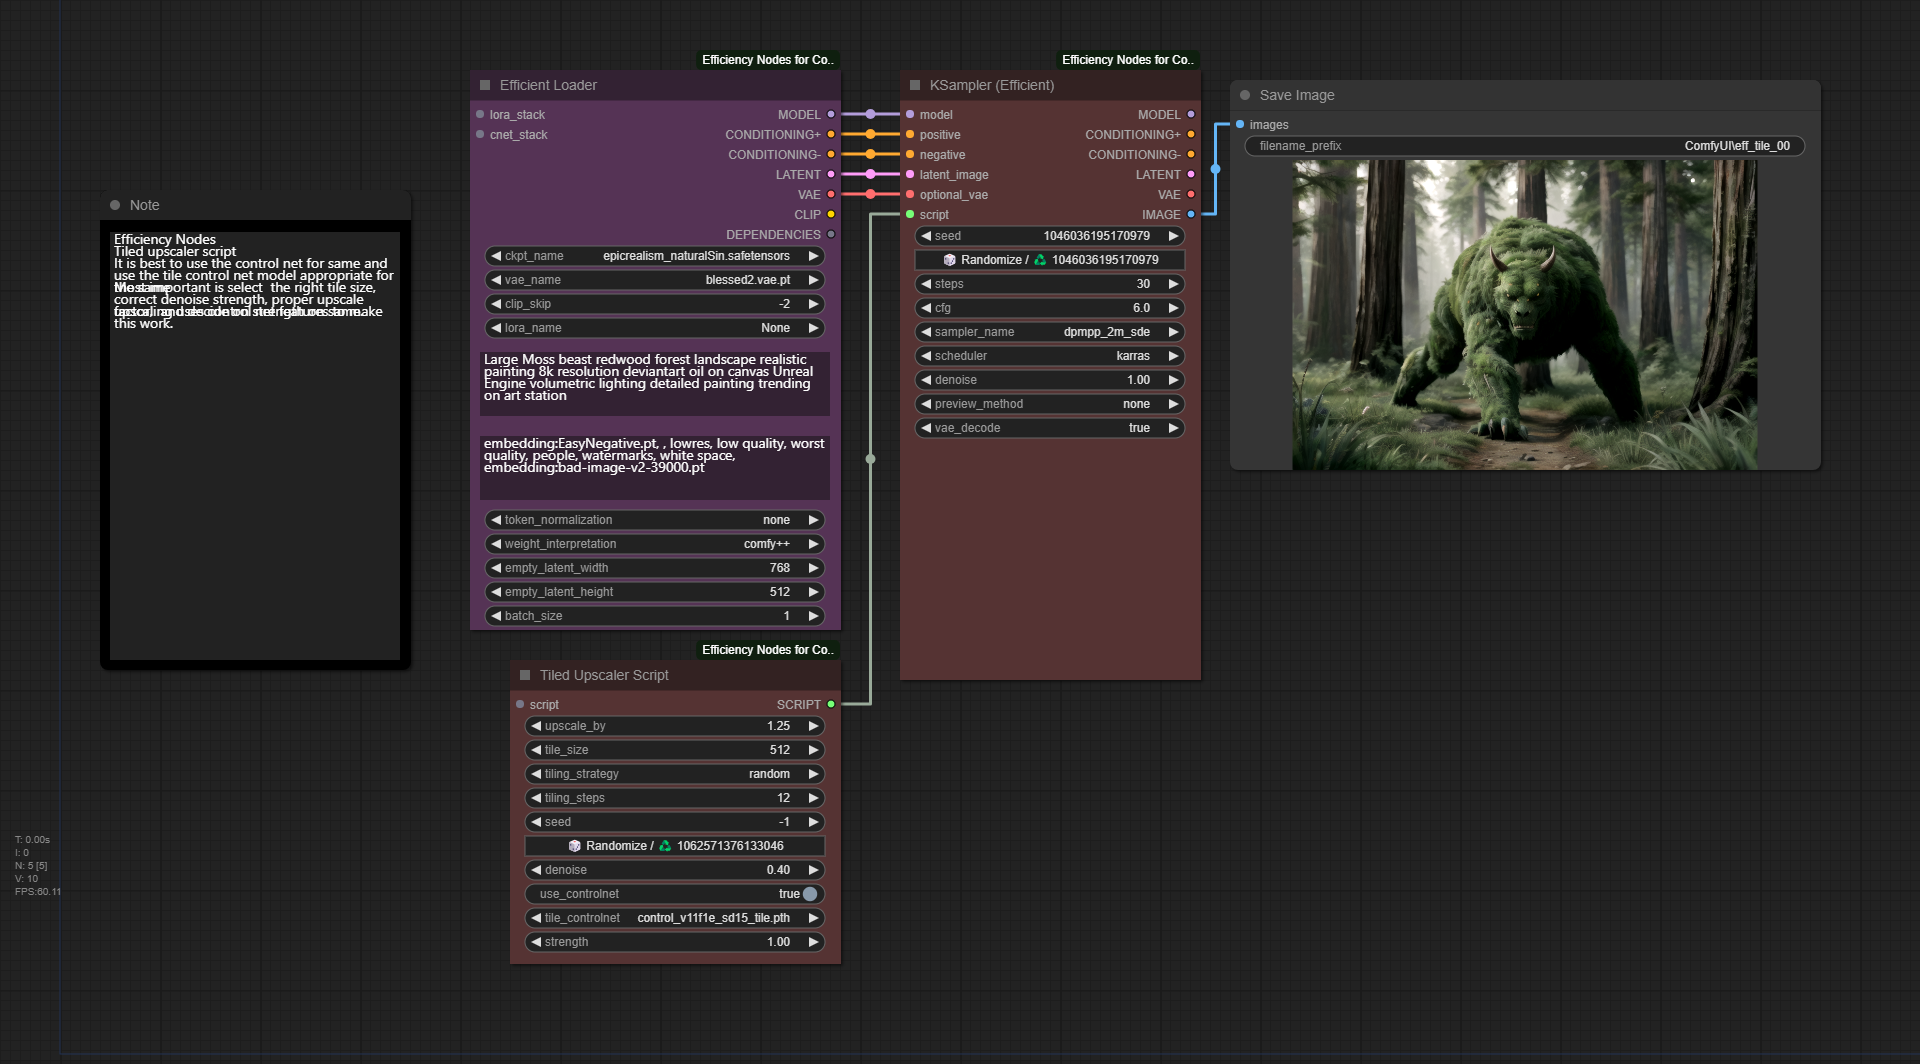Screen dimensions: 1920x1064
Task: Increase the steps value with right arrow
Action: [x=1173, y=284]
